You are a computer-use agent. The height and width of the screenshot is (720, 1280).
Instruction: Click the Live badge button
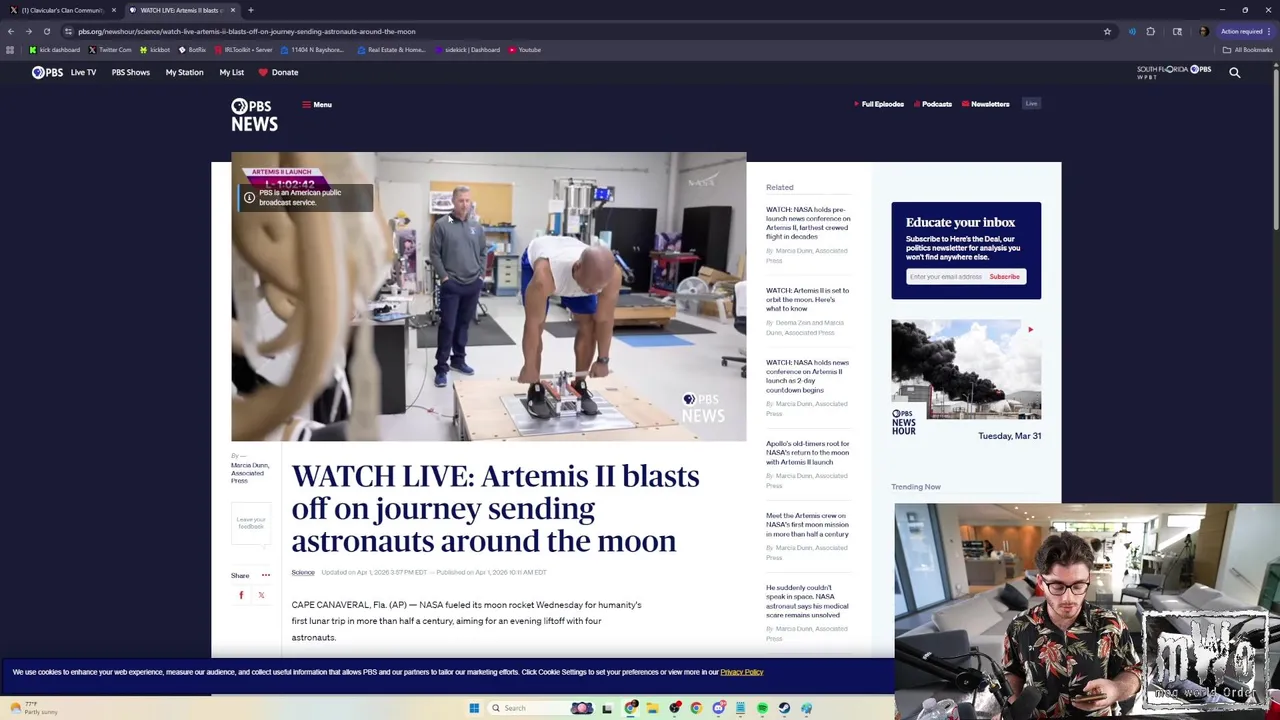coord(1031,103)
